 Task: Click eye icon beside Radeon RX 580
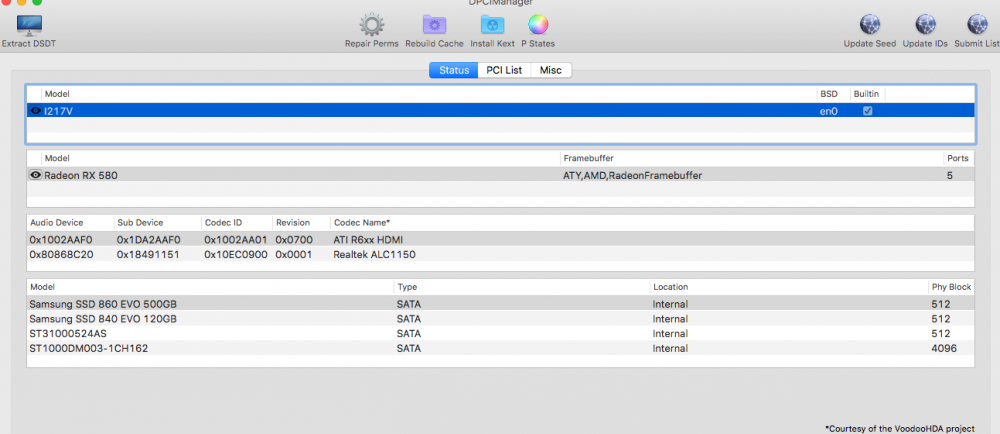(36, 175)
